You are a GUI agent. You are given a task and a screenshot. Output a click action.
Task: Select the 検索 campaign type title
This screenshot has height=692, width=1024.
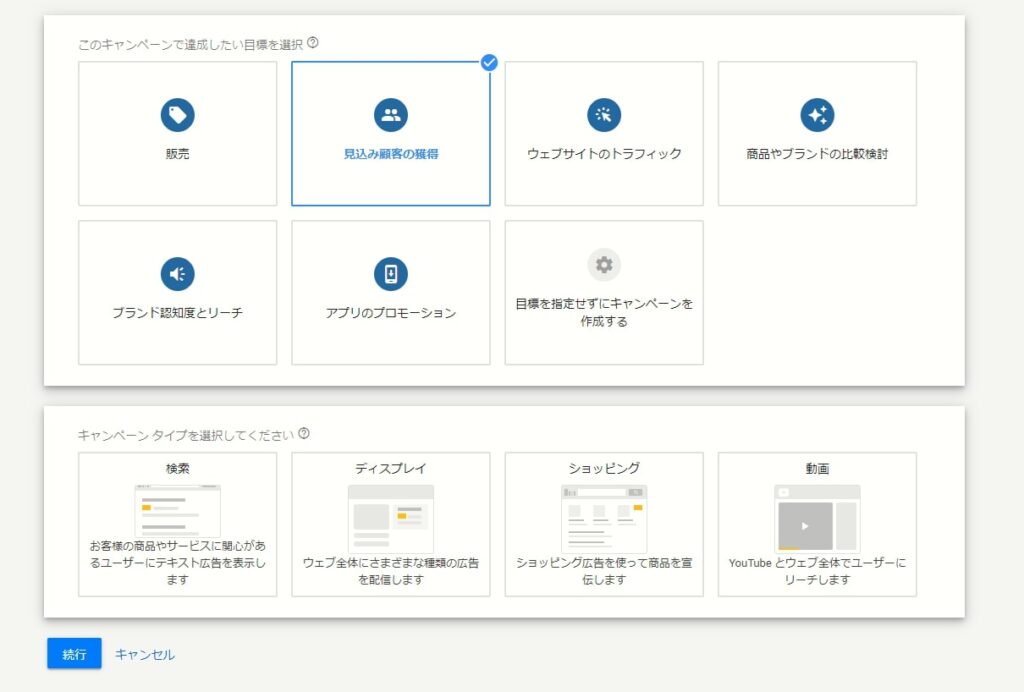click(x=178, y=468)
